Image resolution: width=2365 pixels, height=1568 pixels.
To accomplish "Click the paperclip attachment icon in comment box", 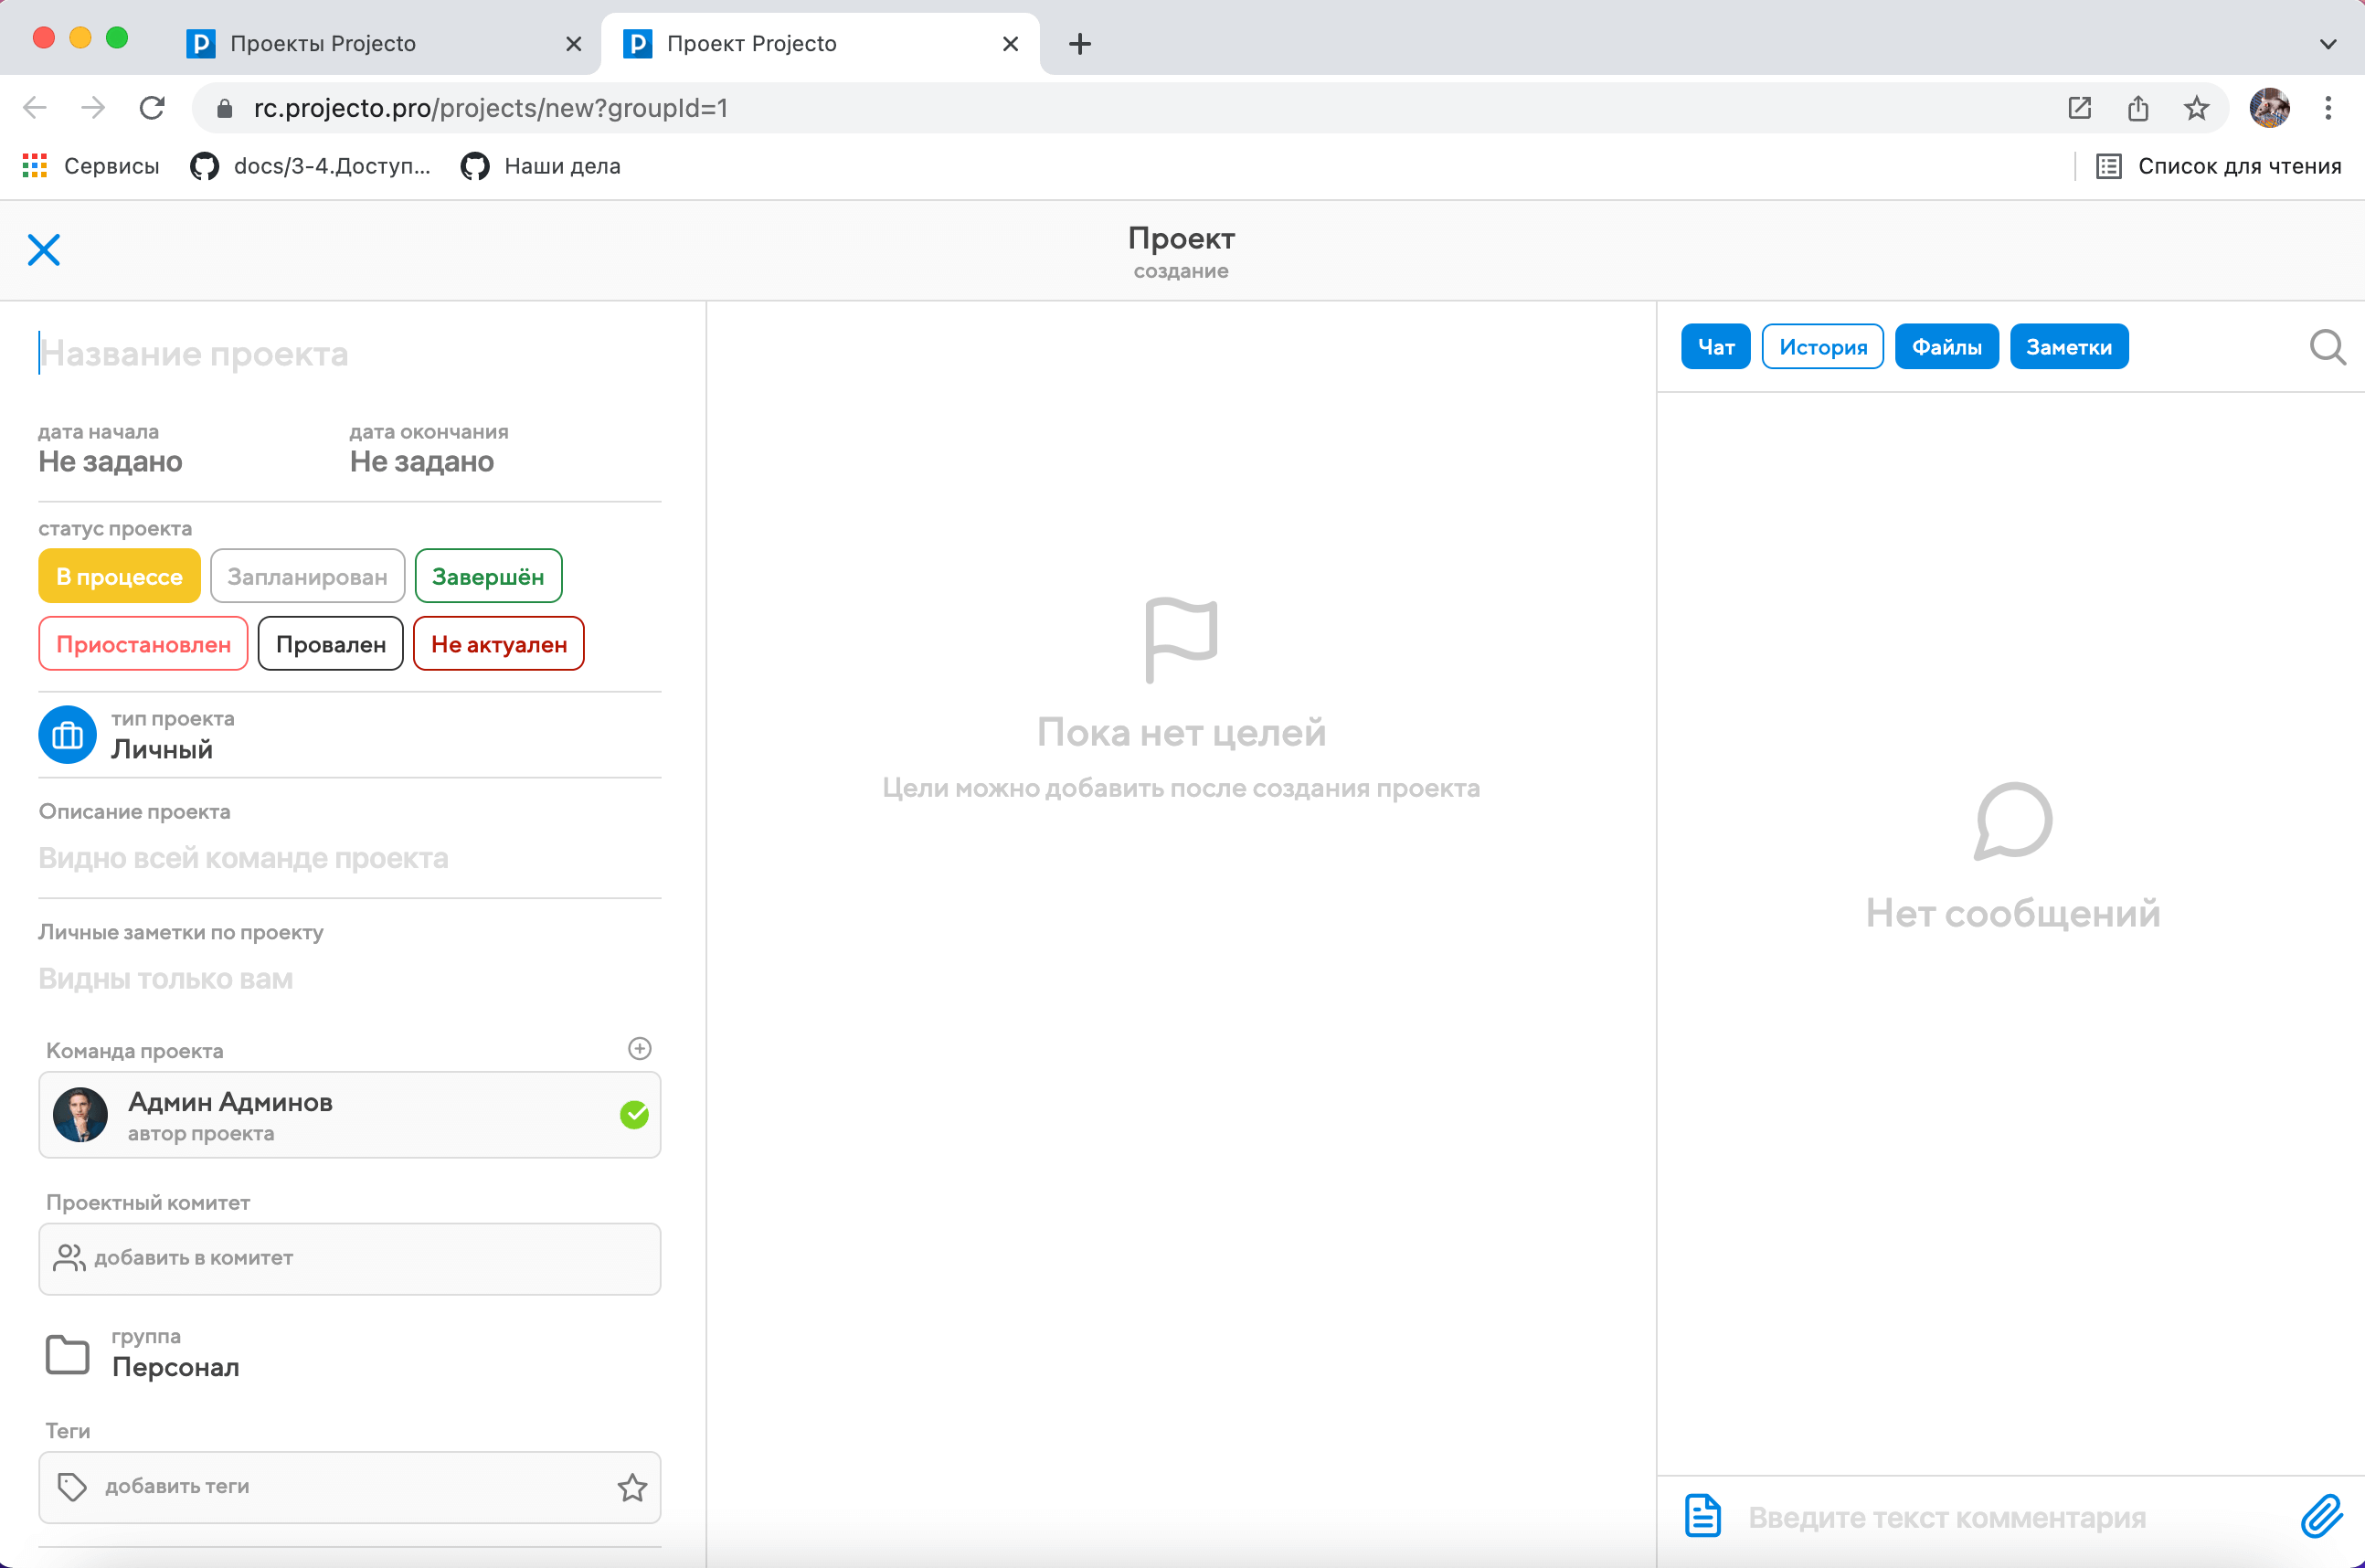I will pyautogui.click(x=2321, y=1517).
